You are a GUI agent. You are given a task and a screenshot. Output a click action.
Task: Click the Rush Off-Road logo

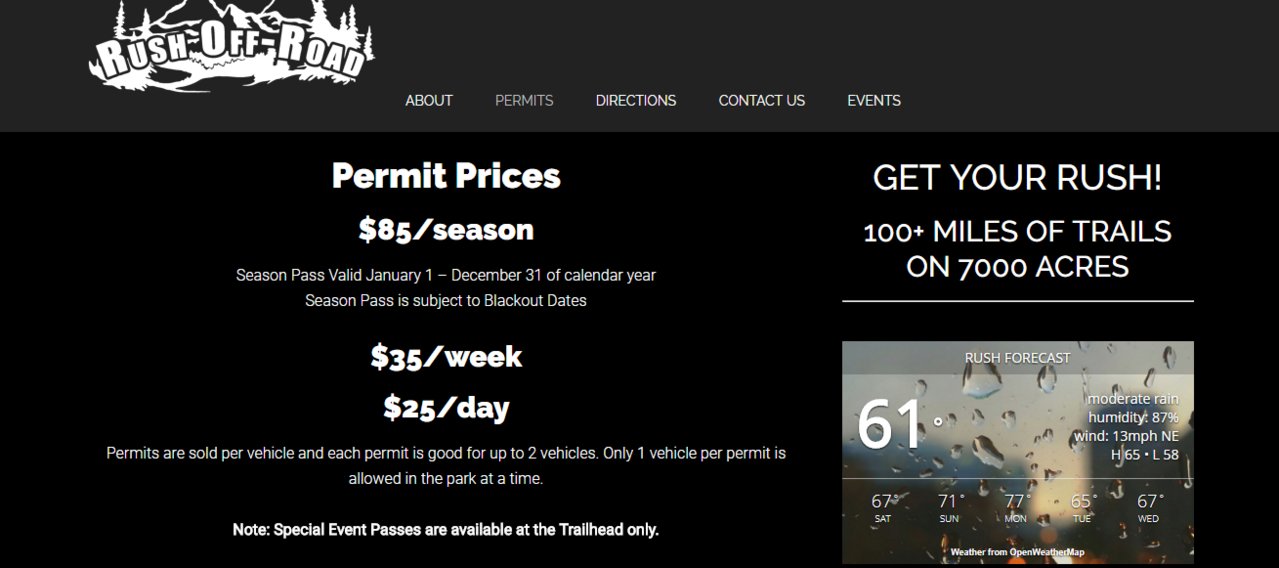point(232,49)
